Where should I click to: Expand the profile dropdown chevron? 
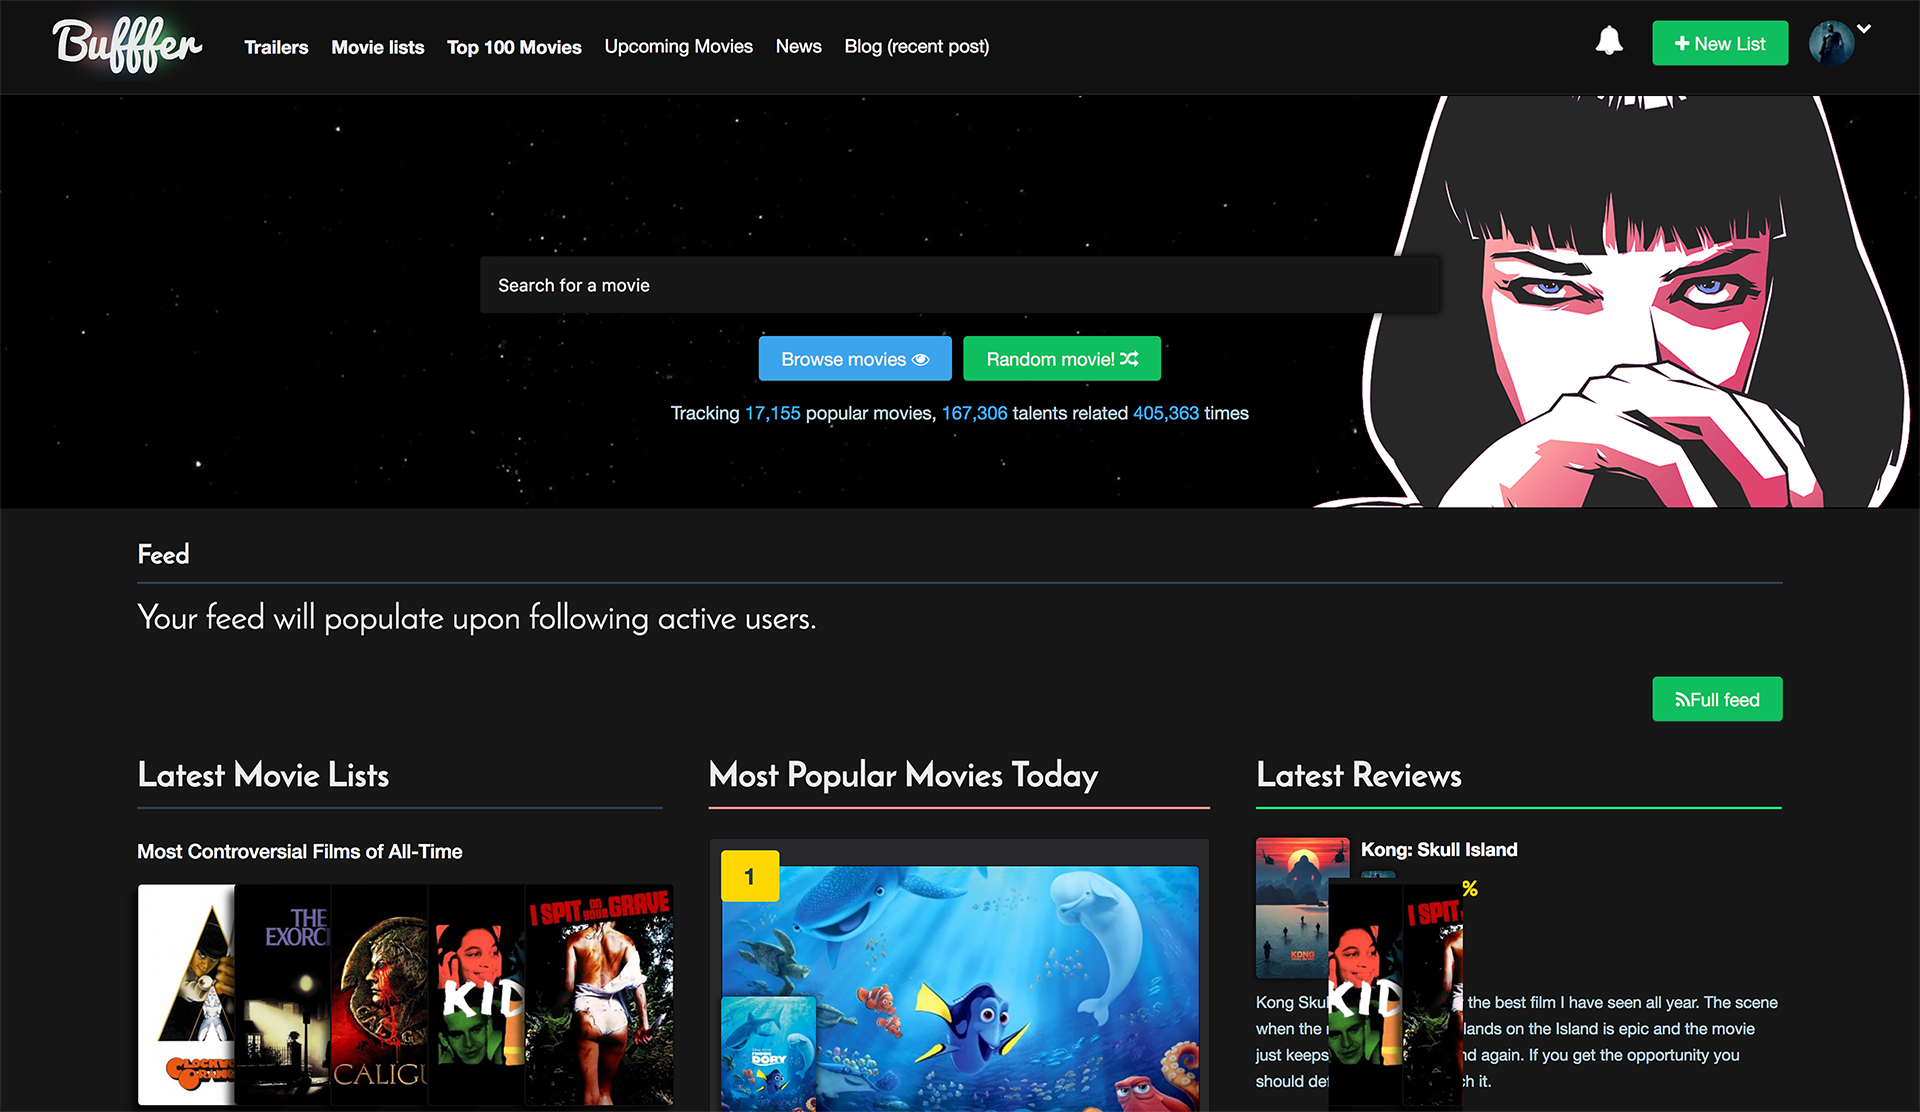click(1864, 29)
